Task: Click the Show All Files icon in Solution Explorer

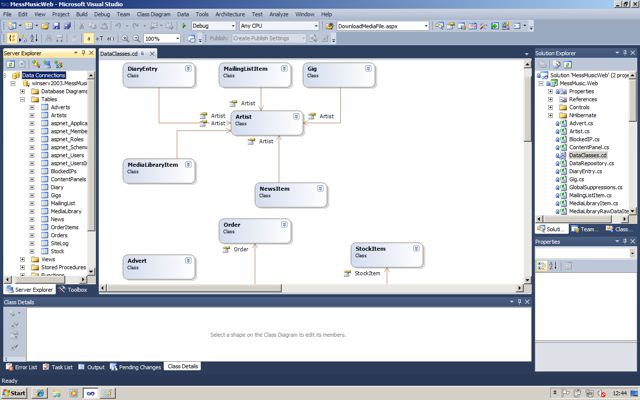Action: click(x=556, y=64)
